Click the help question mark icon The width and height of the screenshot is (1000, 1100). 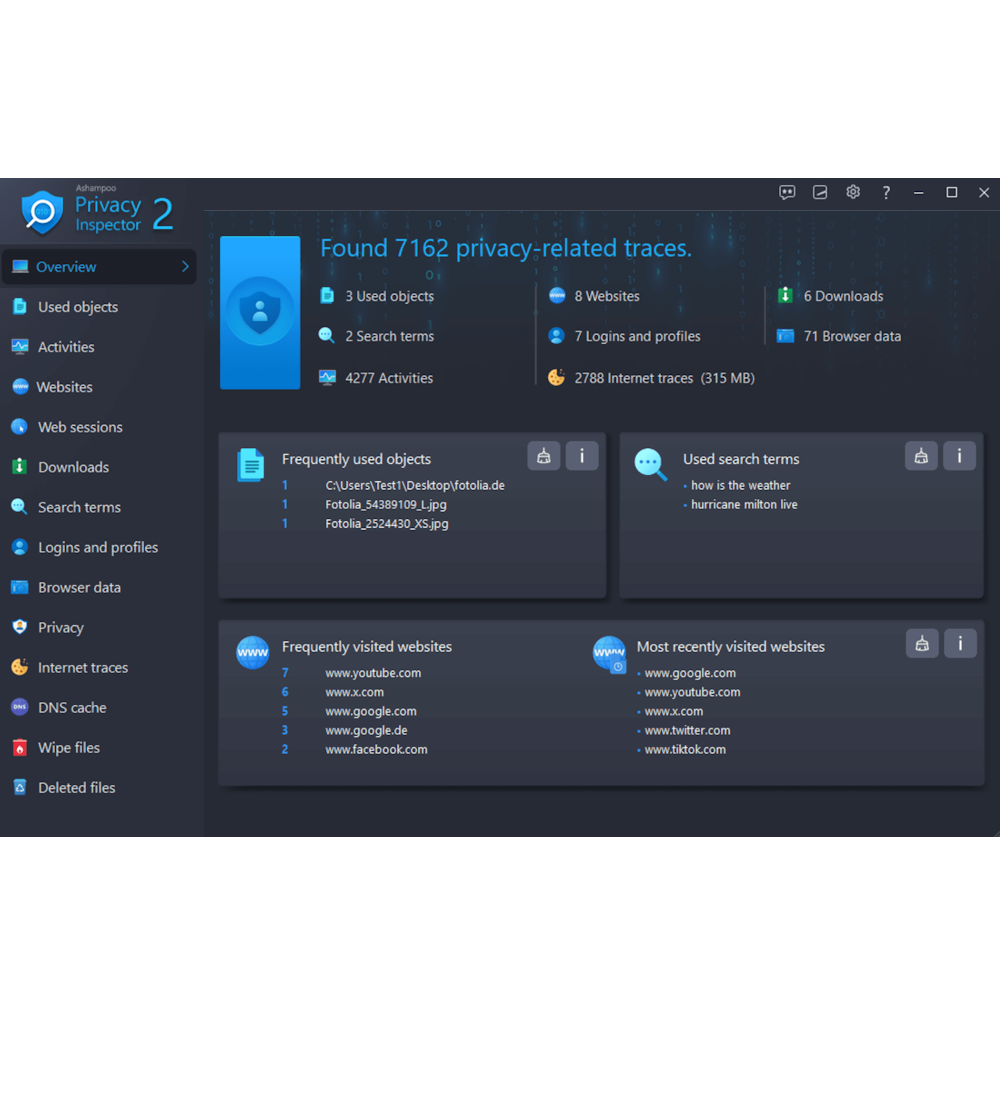pyautogui.click(x=886, y=193)
